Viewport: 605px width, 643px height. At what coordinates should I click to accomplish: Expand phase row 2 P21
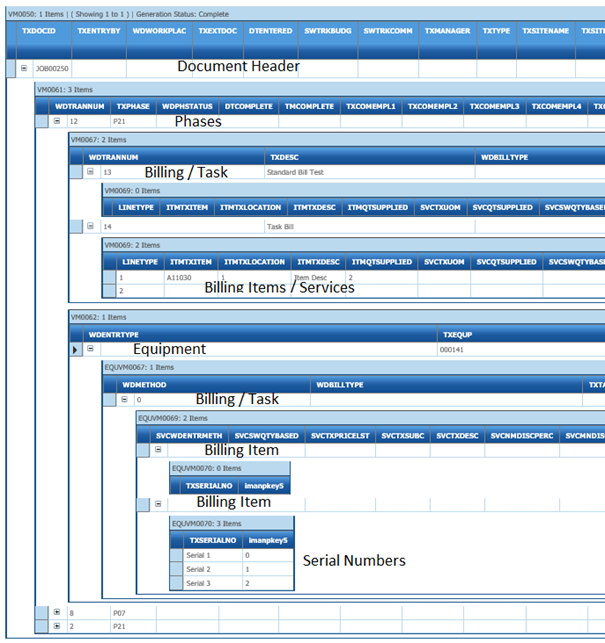point(58,626)
